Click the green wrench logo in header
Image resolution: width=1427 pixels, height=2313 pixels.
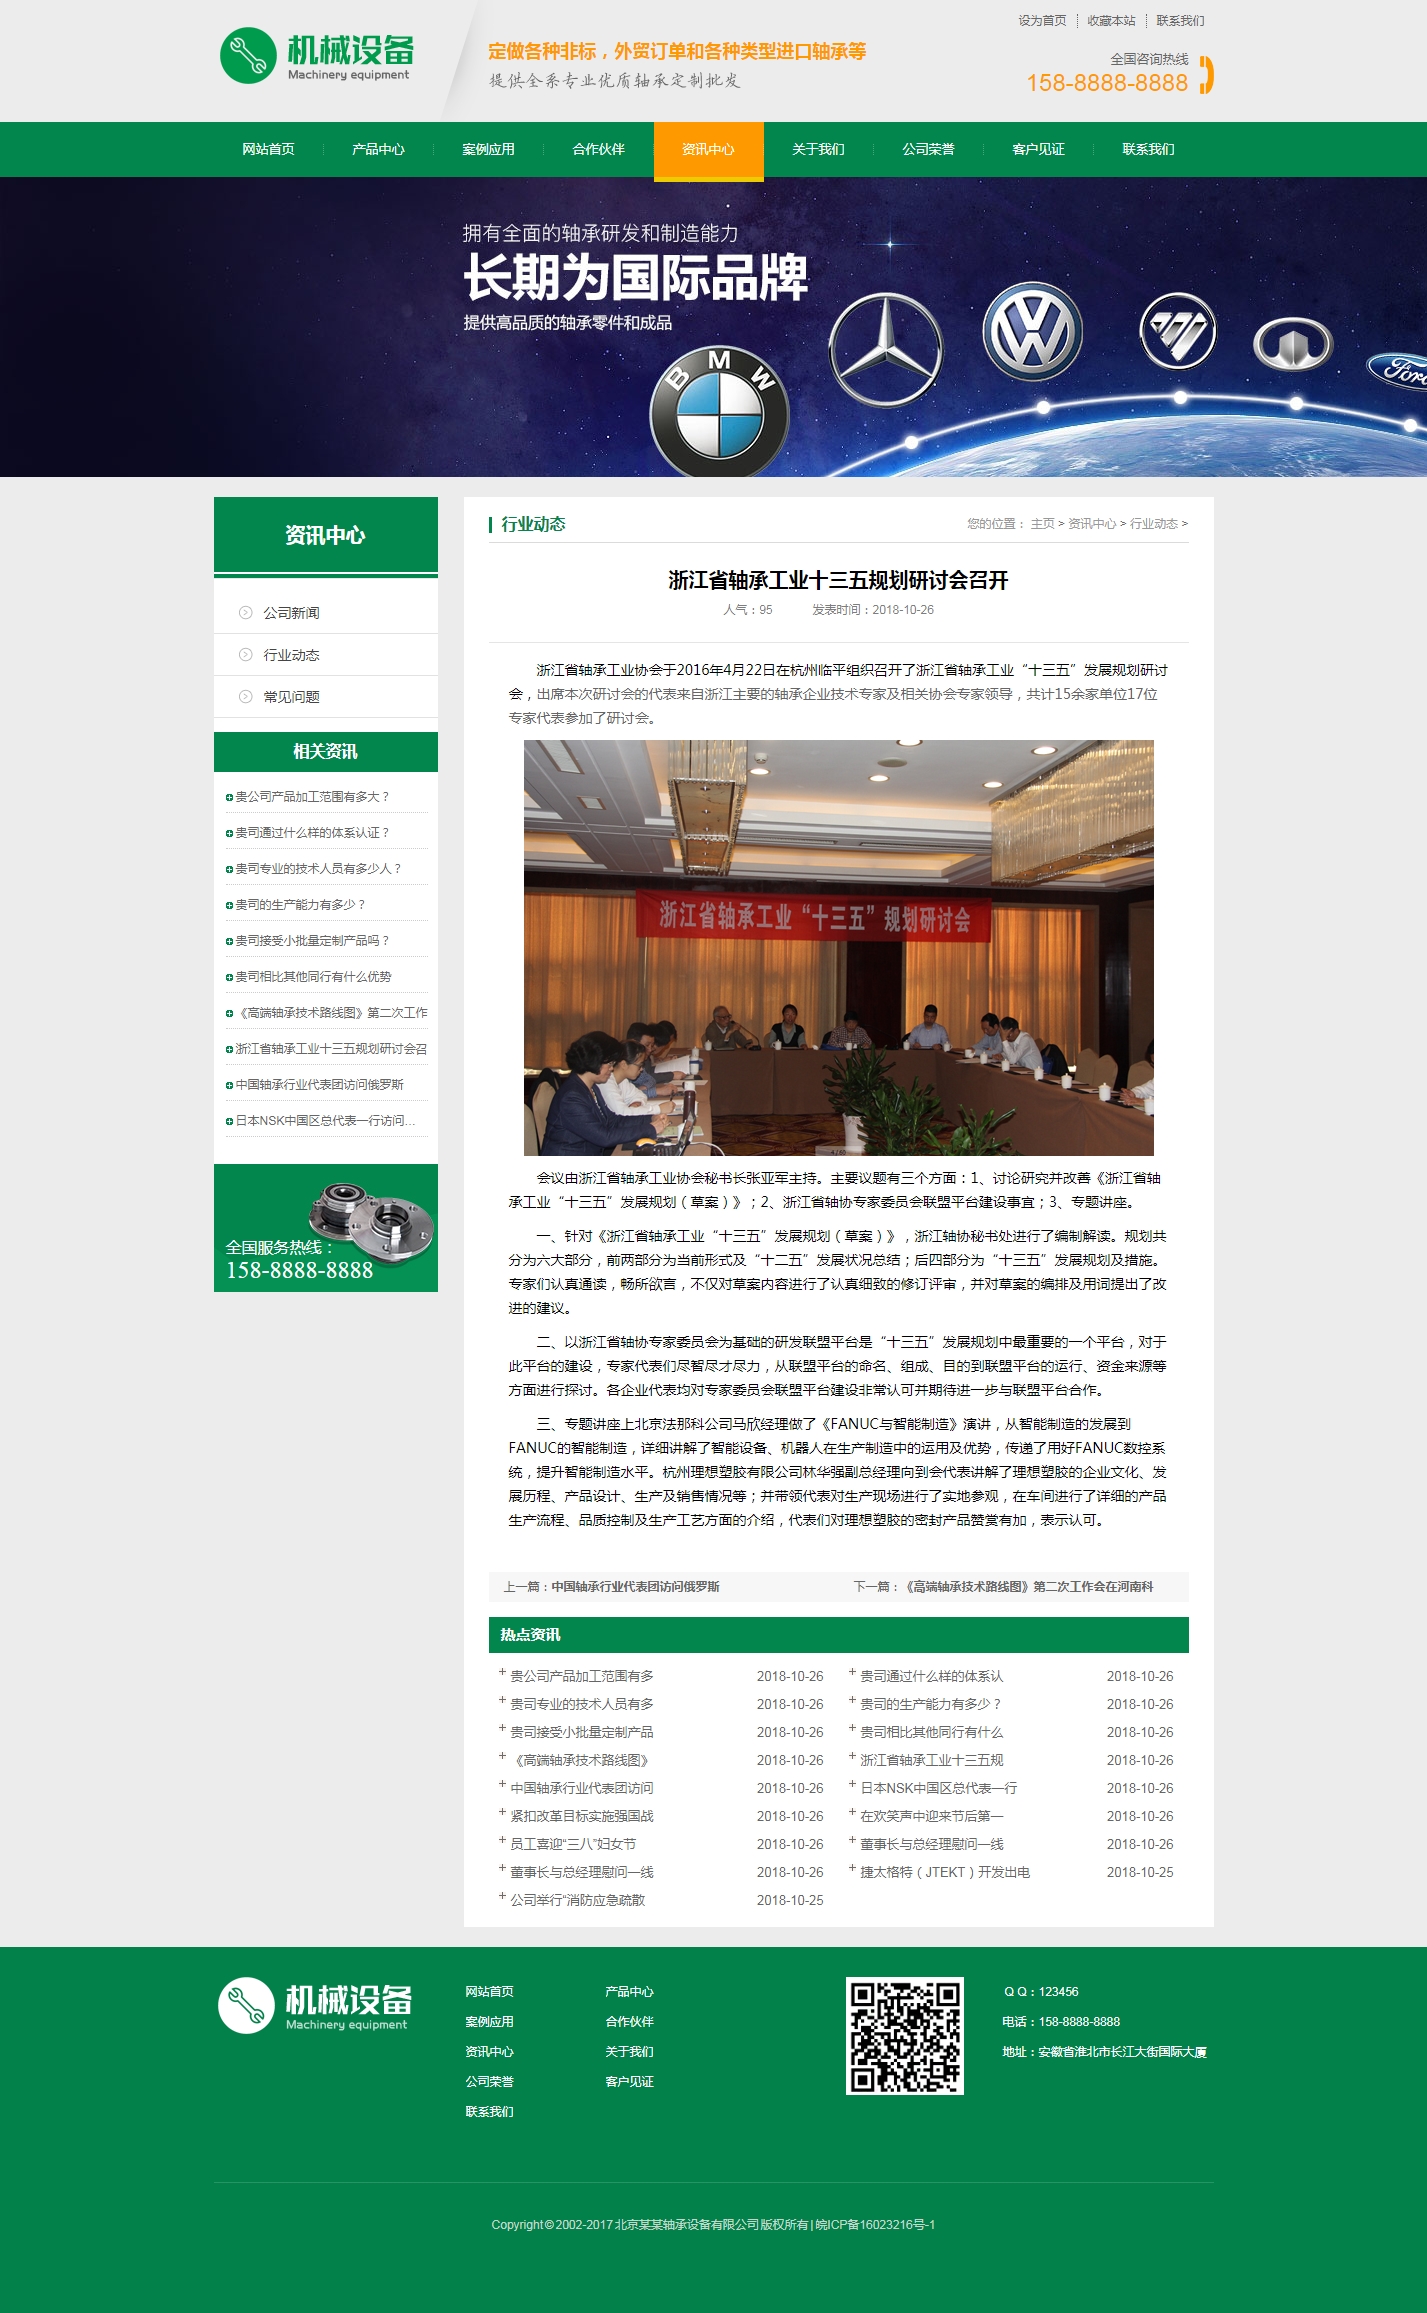(247, 56)
